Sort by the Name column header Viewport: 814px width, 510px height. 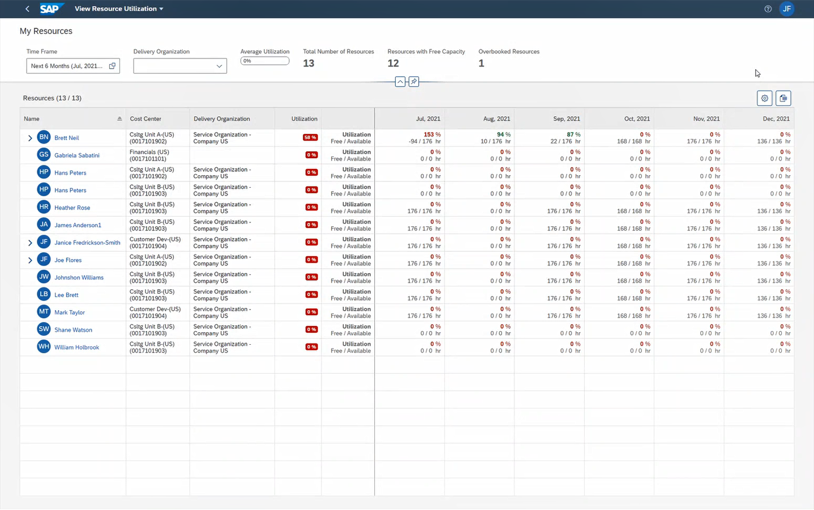(x=73, y=119)
